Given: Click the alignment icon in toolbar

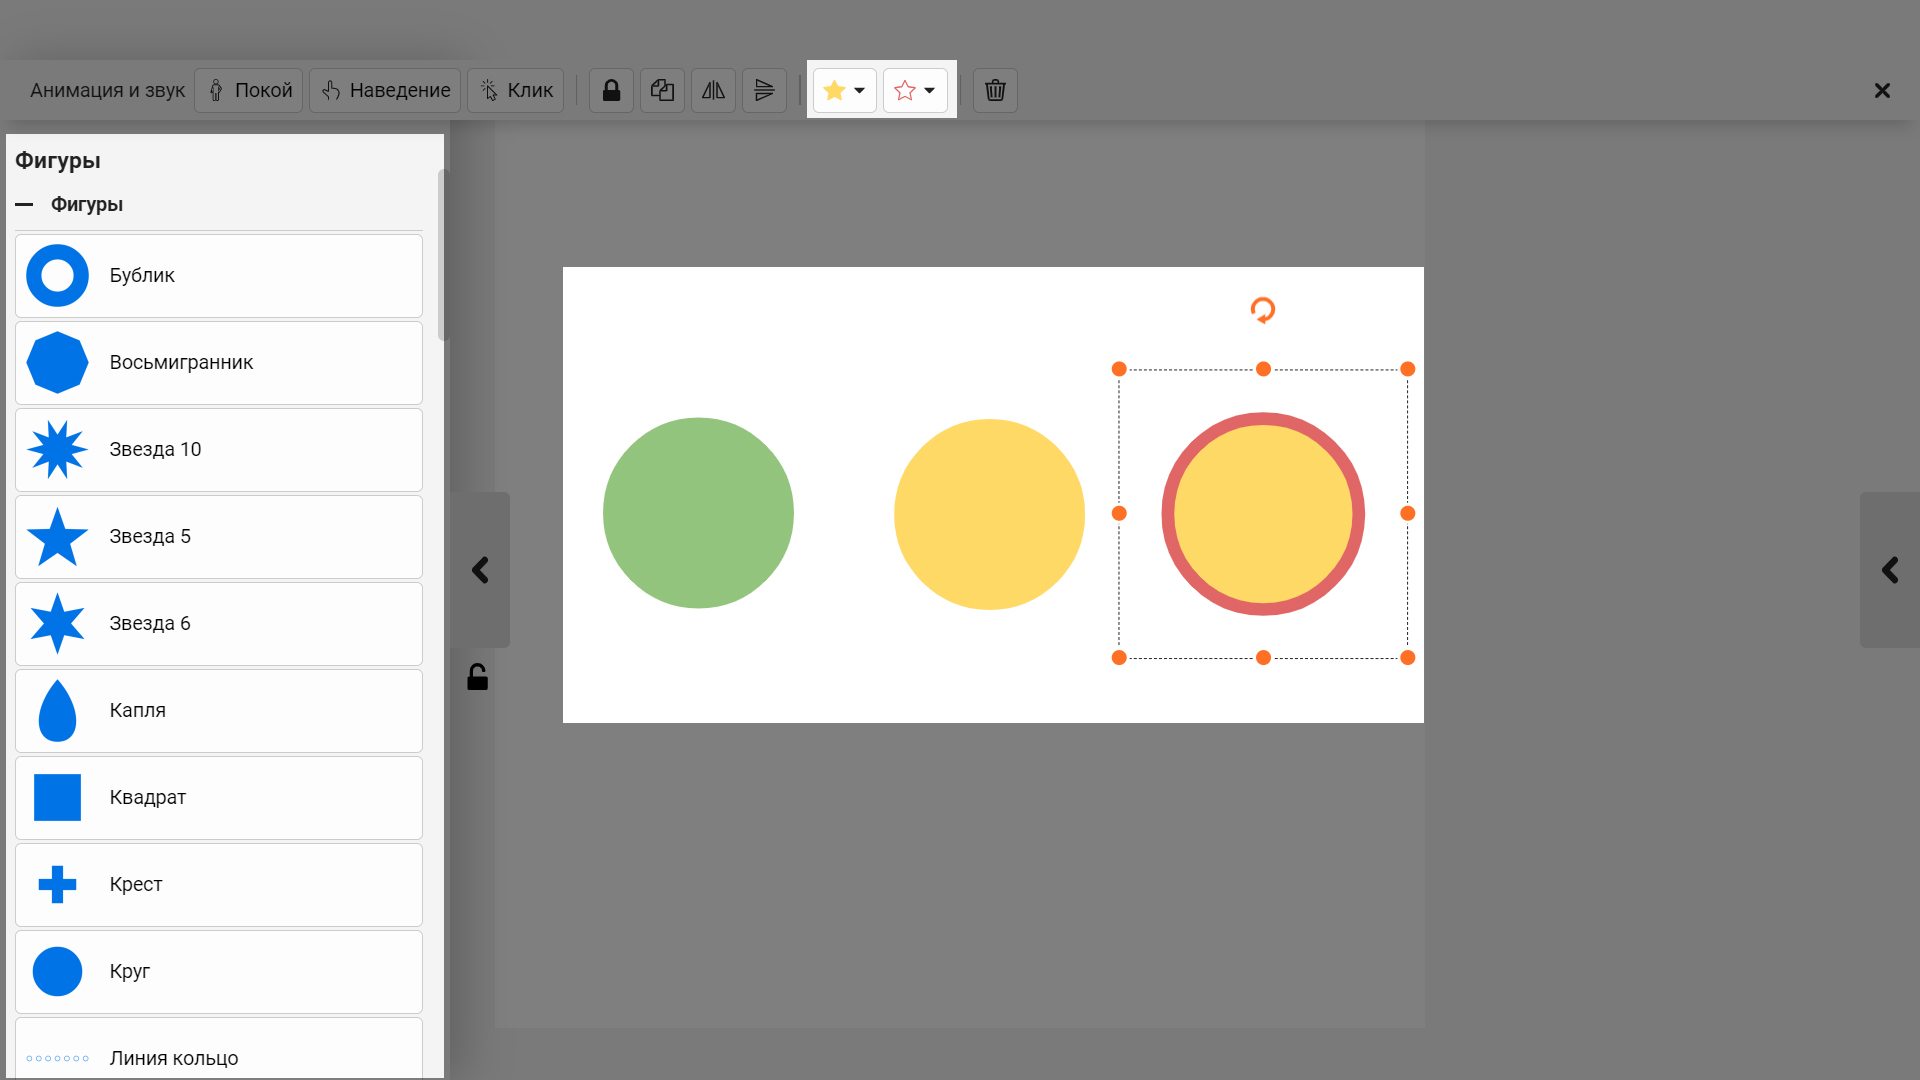Looking at the screenshot, I should 764,91.
